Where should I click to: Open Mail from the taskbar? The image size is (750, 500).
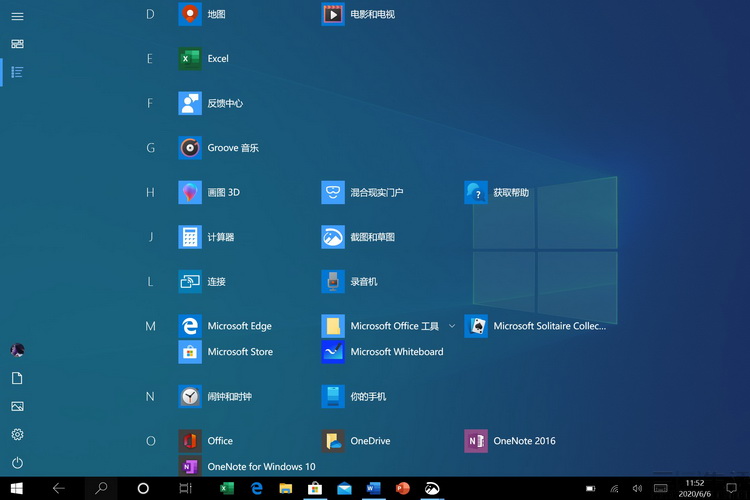coord(344,488)
